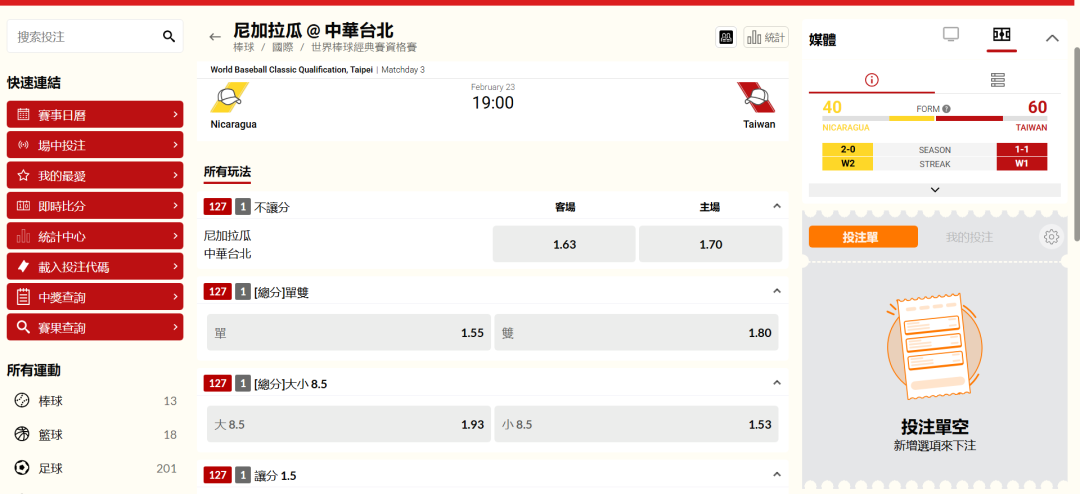
Task: Click the 世界棒球經典賽資格賽 breadcrumb link
Action: [x=364, y=48]
